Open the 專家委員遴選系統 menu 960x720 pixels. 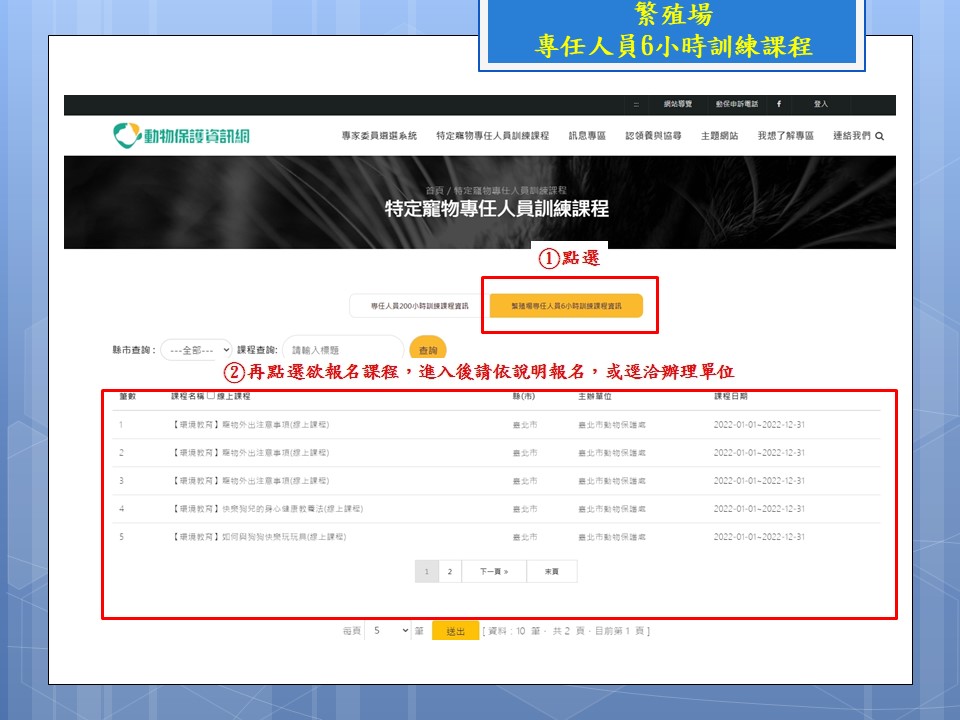pos(379,135)
